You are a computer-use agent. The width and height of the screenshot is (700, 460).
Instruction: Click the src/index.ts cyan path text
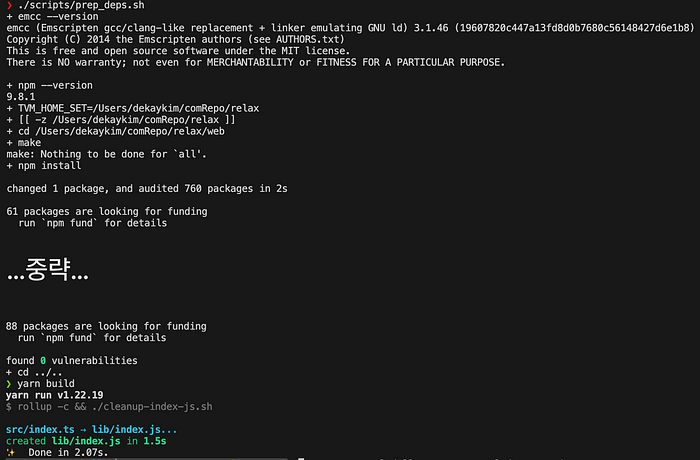pyautogui.click(x=40, y=430)
